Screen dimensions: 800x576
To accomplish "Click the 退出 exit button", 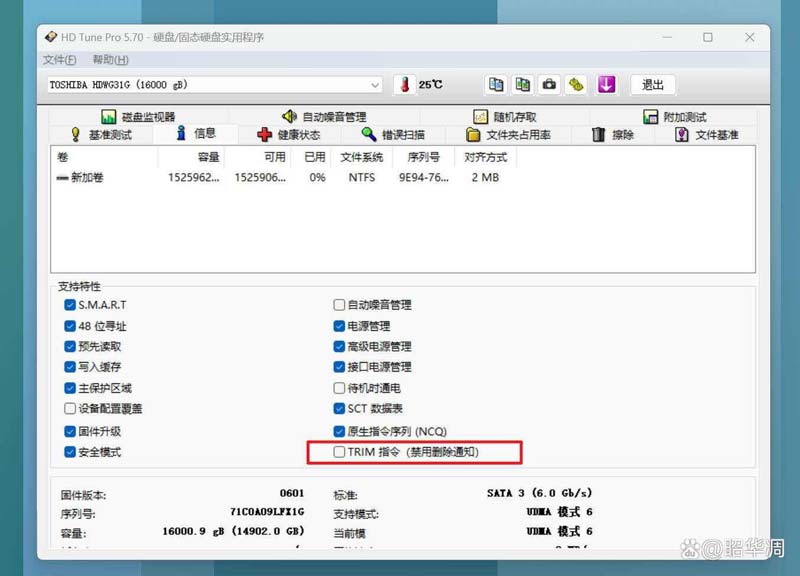I will [x=652, y=84].
